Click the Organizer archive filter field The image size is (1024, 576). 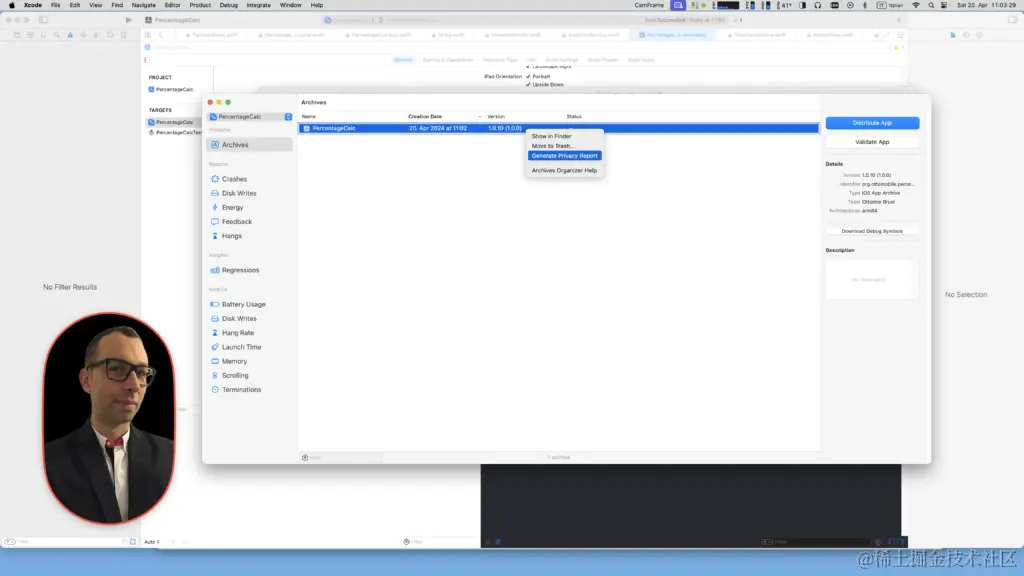(341, 457)
